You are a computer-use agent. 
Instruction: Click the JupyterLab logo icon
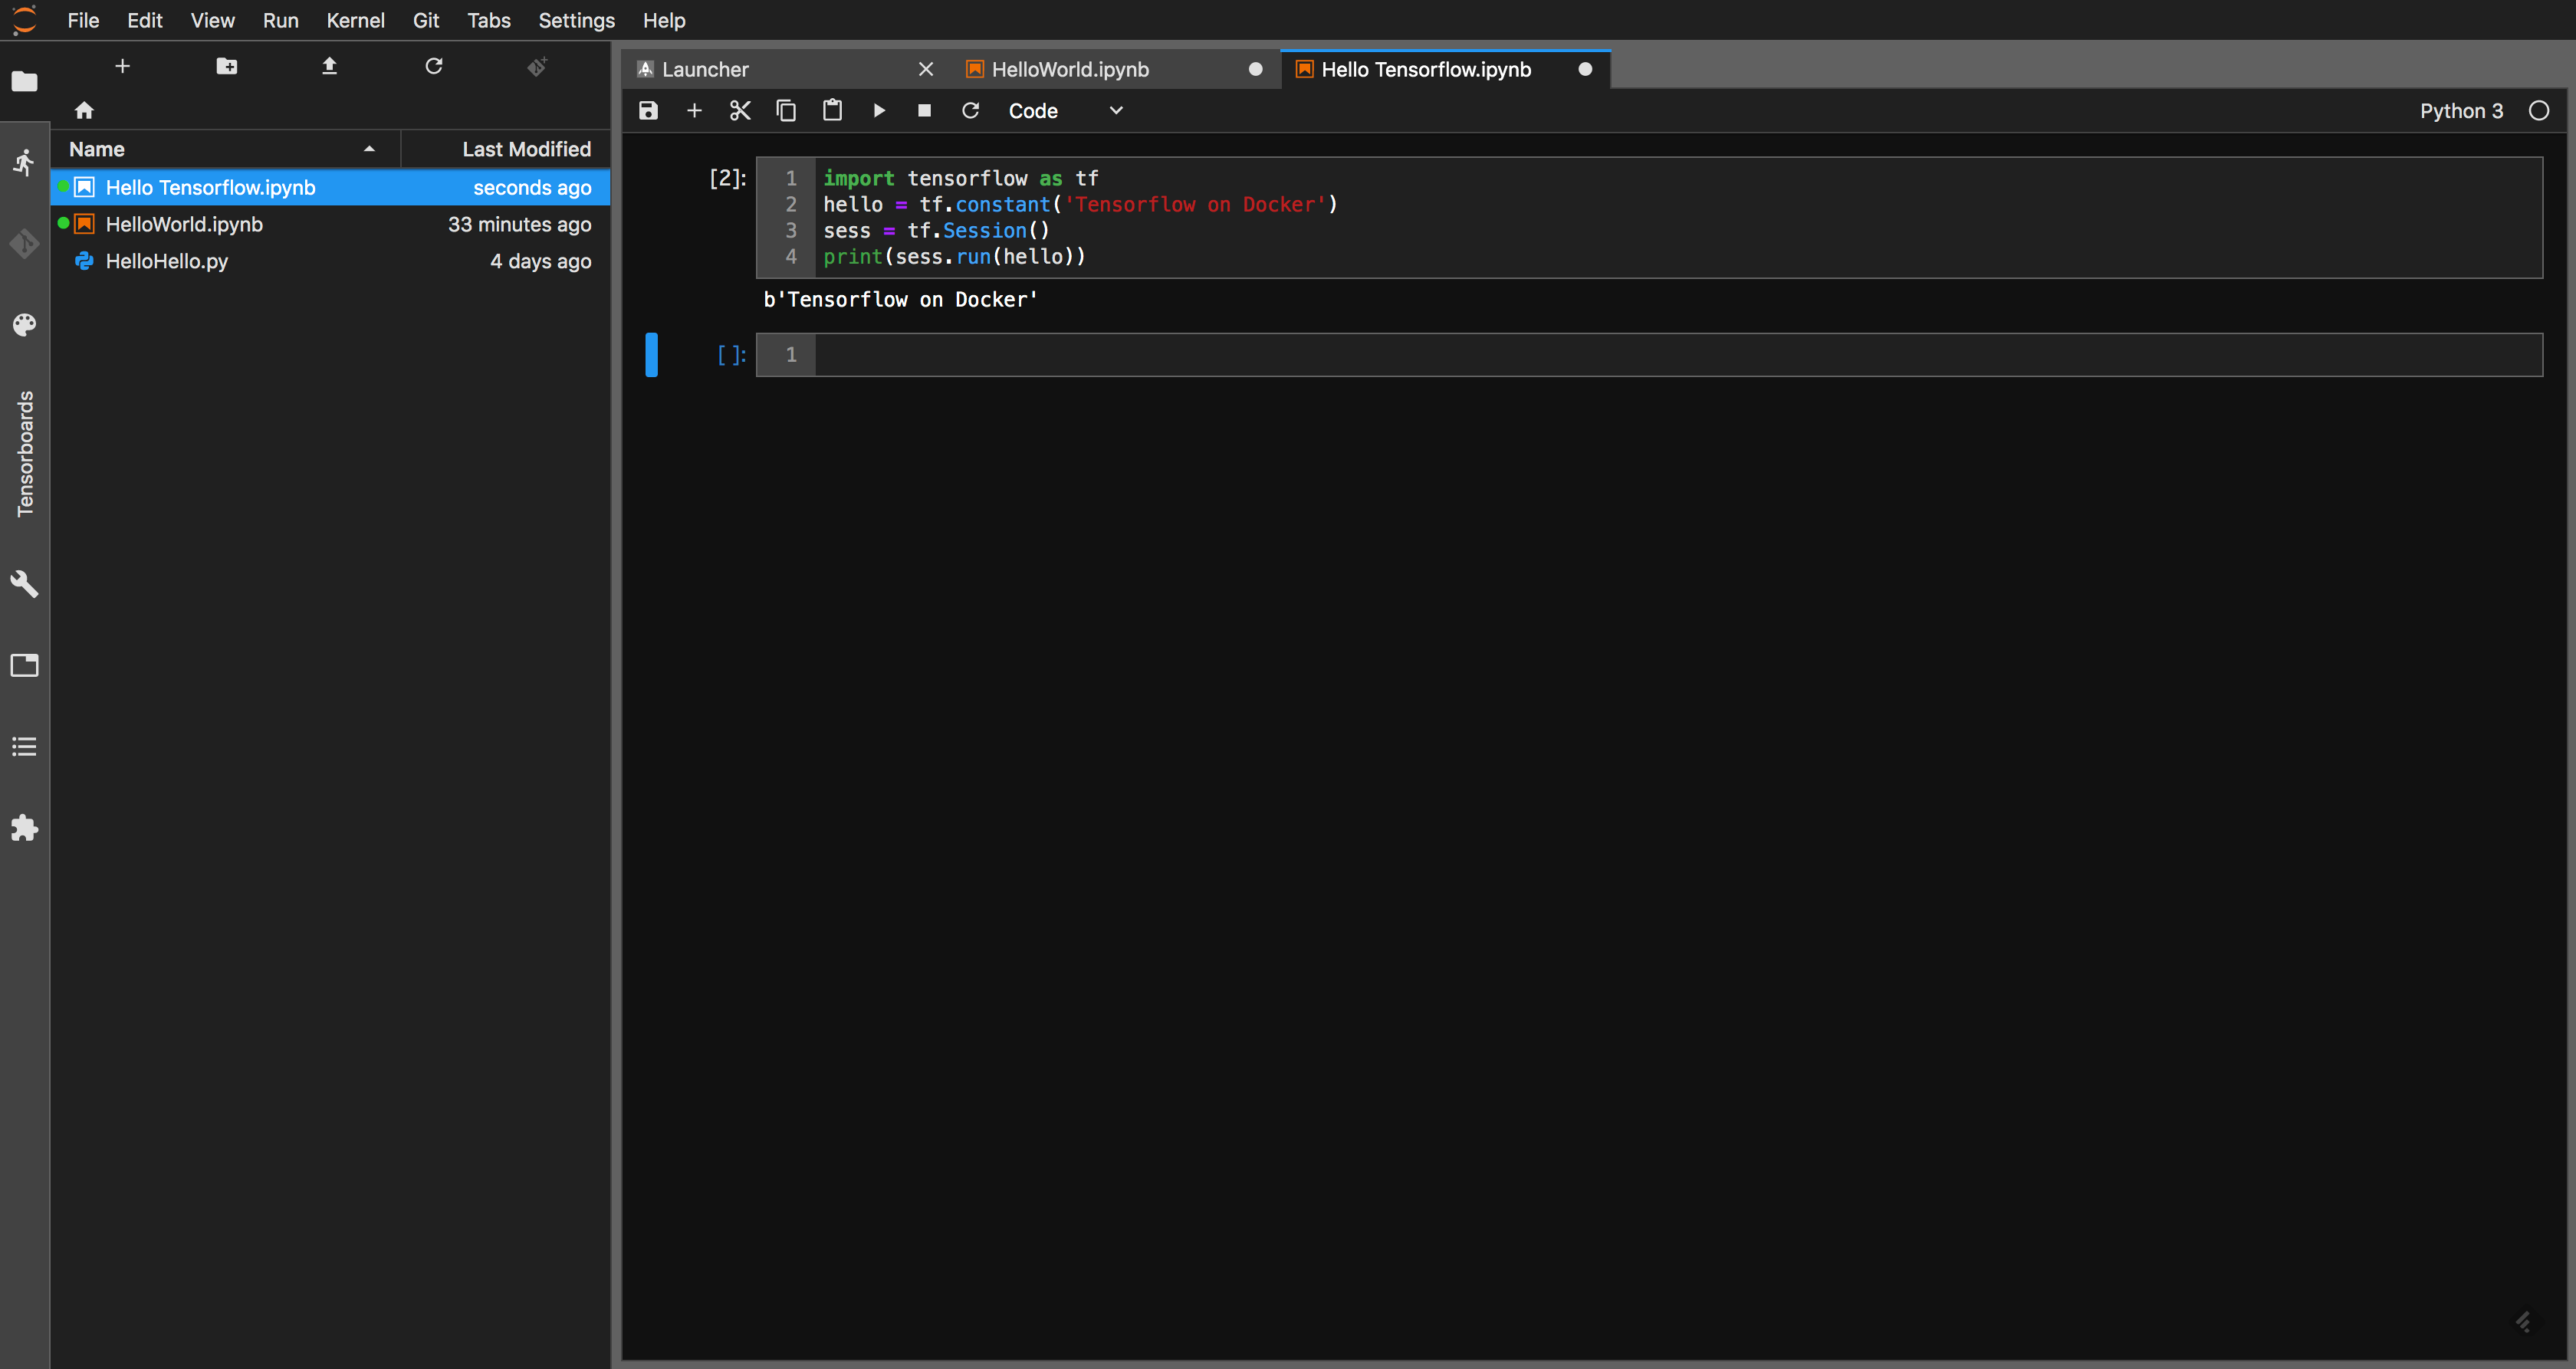[x=24, y=20]
